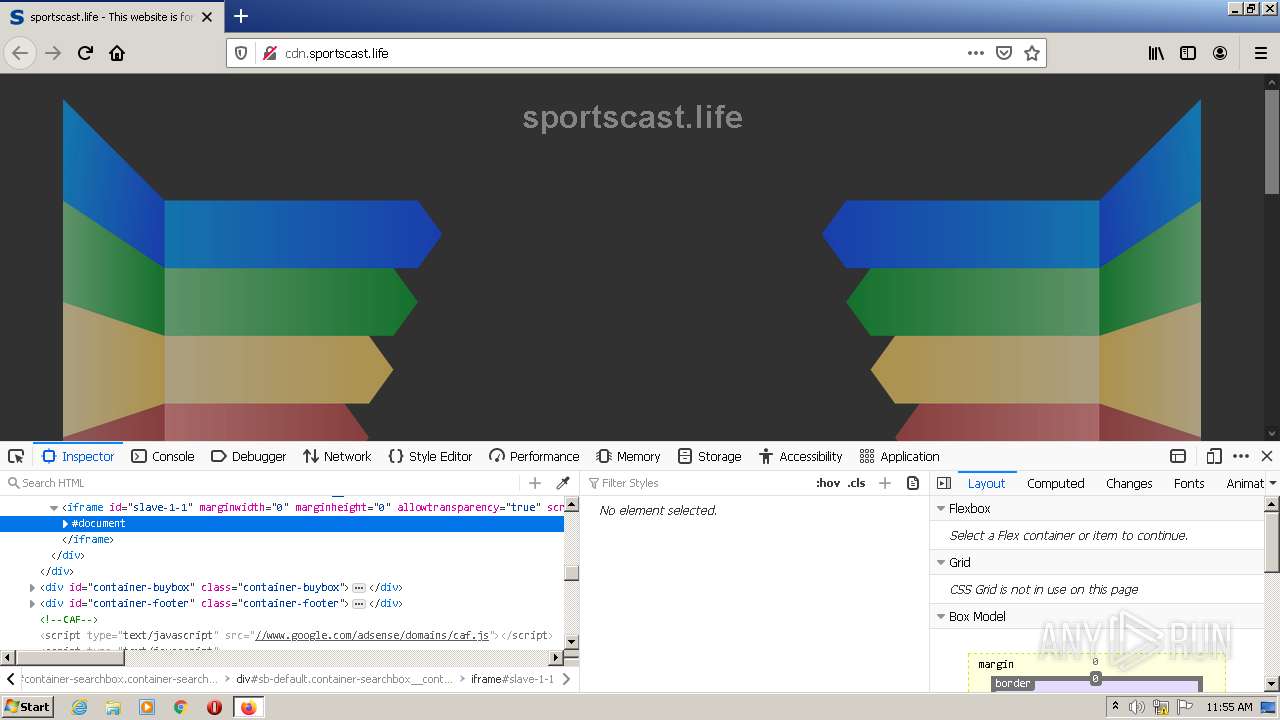Toggle print media simulation
The image size is (1280, 720).
[912, 483]
